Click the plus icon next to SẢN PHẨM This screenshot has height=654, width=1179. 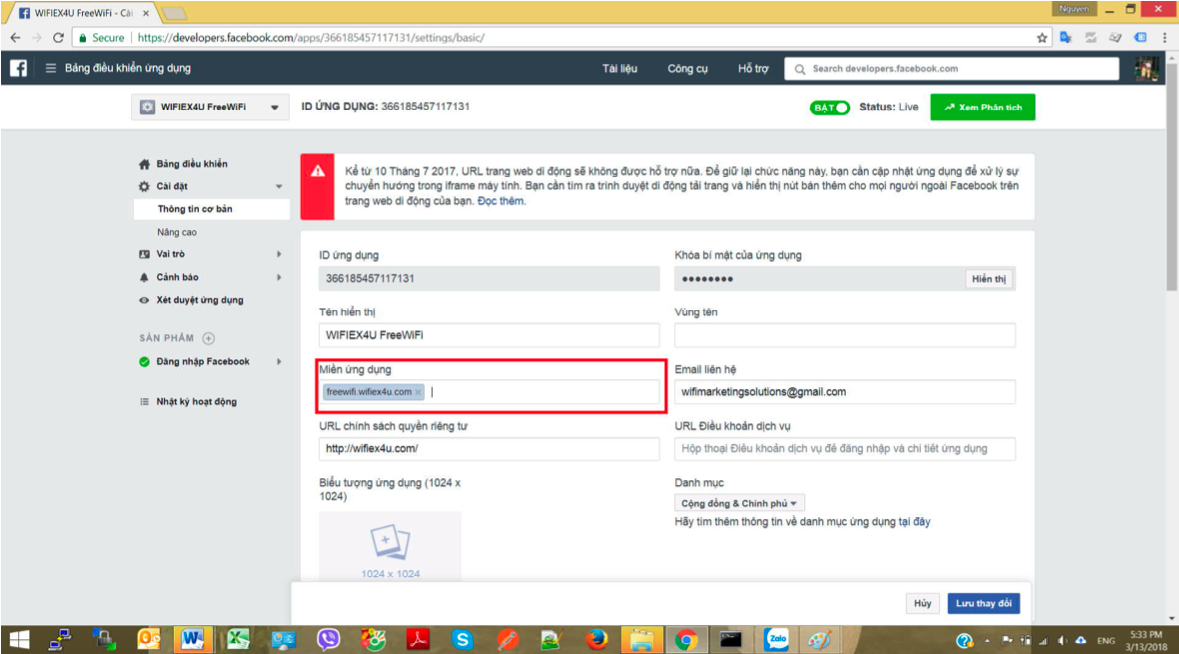tap(209, 338)
